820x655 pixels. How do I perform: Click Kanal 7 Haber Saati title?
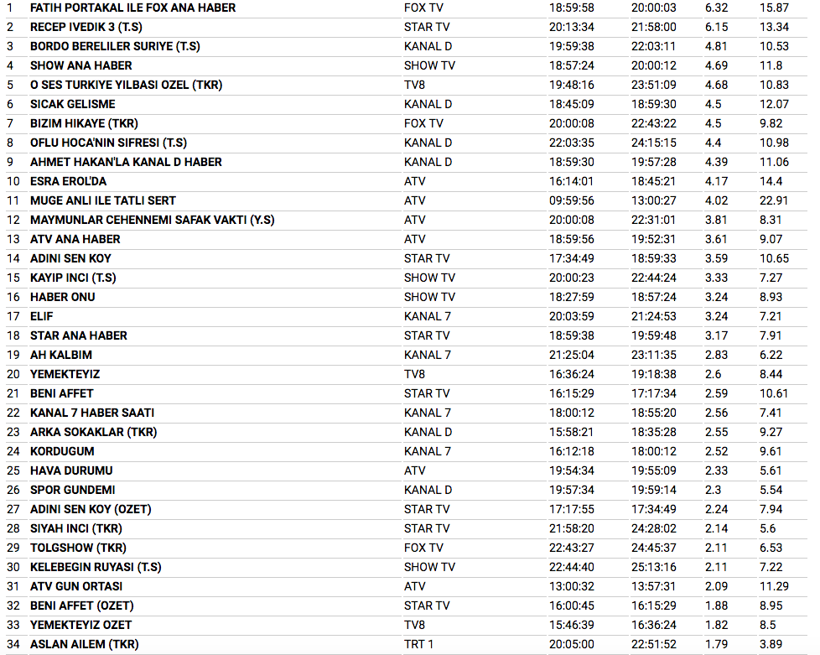click(92, 413)
